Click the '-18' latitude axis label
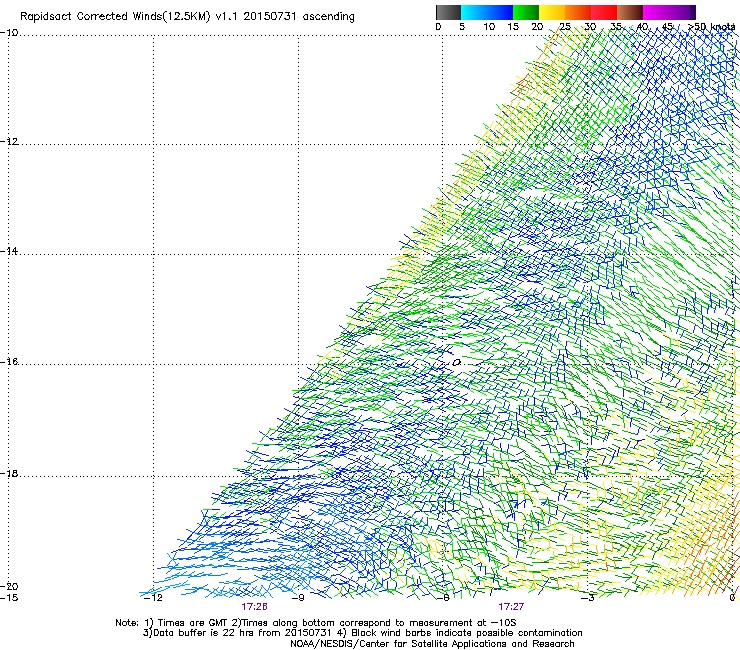This screenshot has width=740, height=650. [9, 473]
